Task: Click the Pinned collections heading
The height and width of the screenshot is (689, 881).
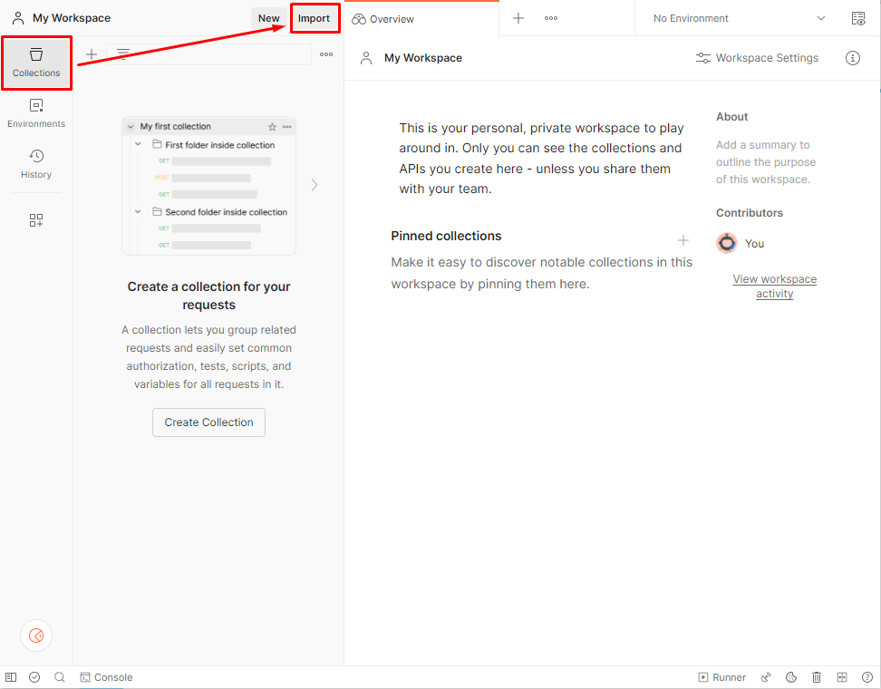Action: [446, 236]
